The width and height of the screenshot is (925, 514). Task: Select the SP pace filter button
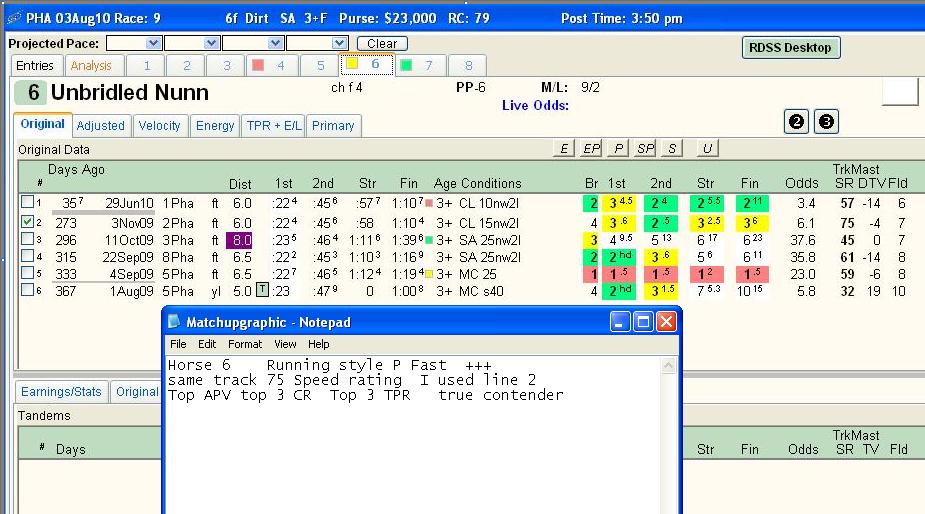click(x=645, y=149)
